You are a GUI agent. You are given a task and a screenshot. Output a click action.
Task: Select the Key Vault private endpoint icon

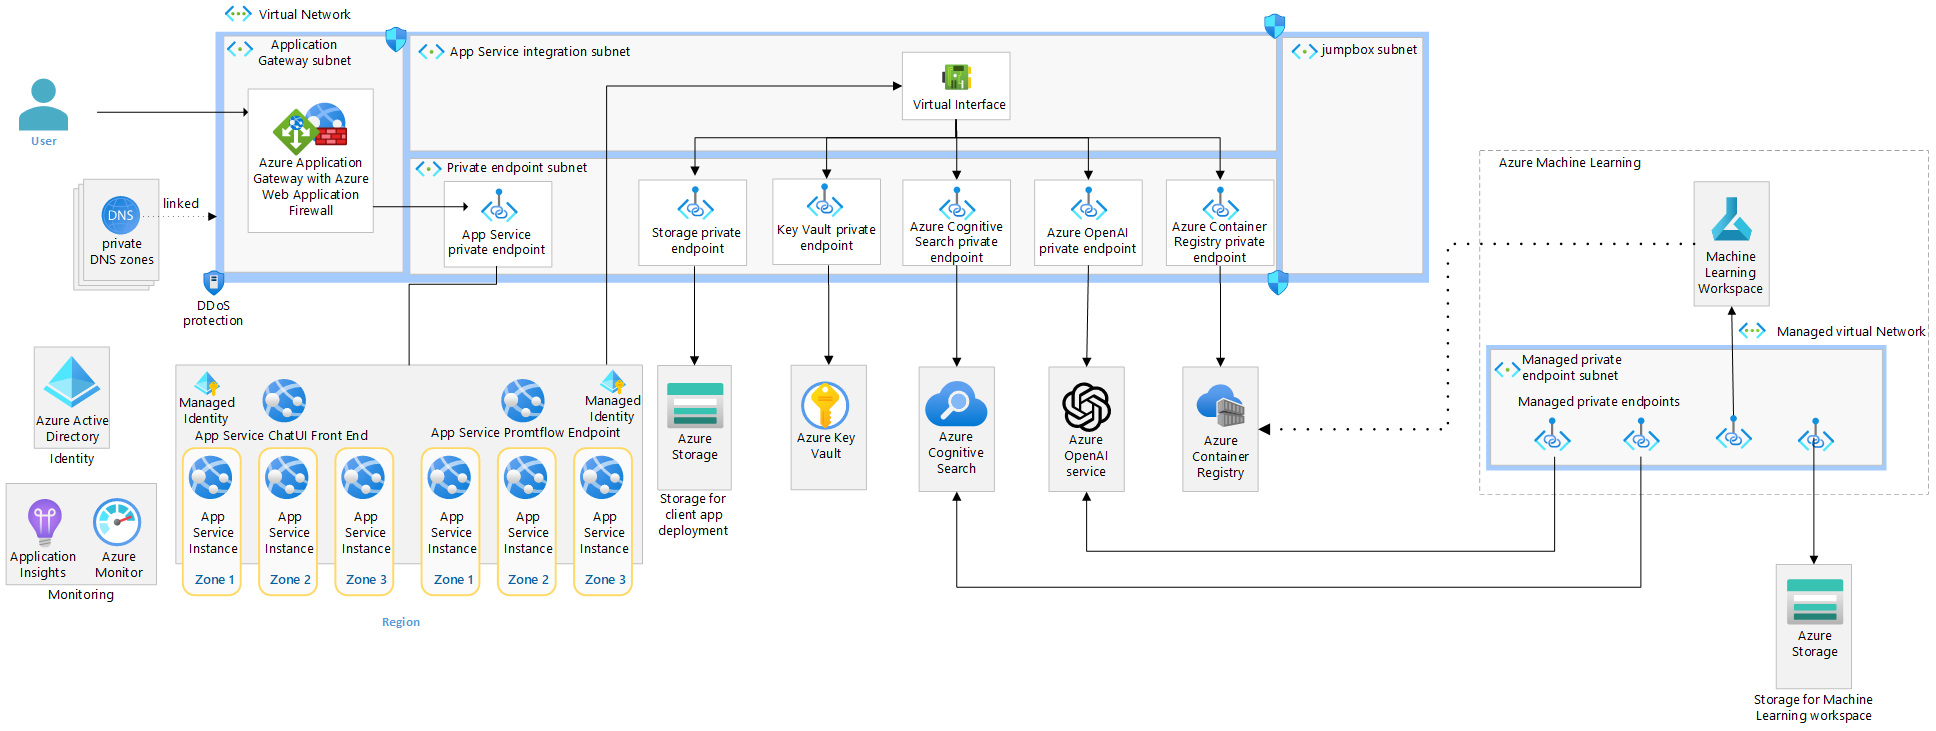tap(825, 201)
